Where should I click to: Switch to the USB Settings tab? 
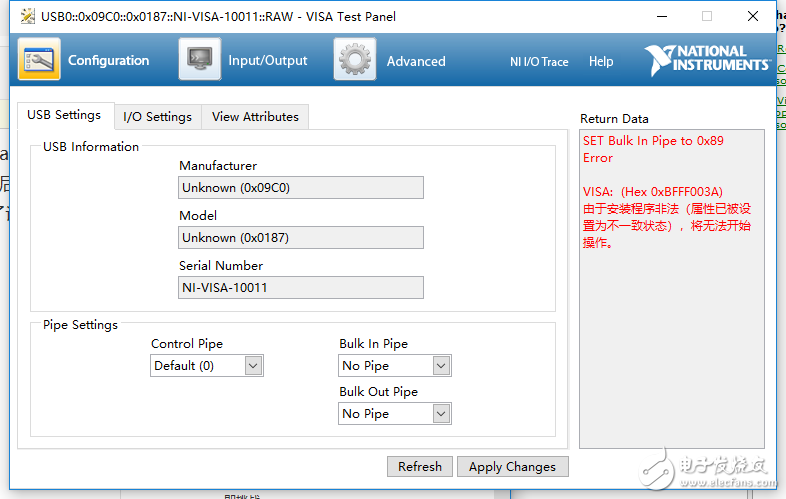[64, 115]
